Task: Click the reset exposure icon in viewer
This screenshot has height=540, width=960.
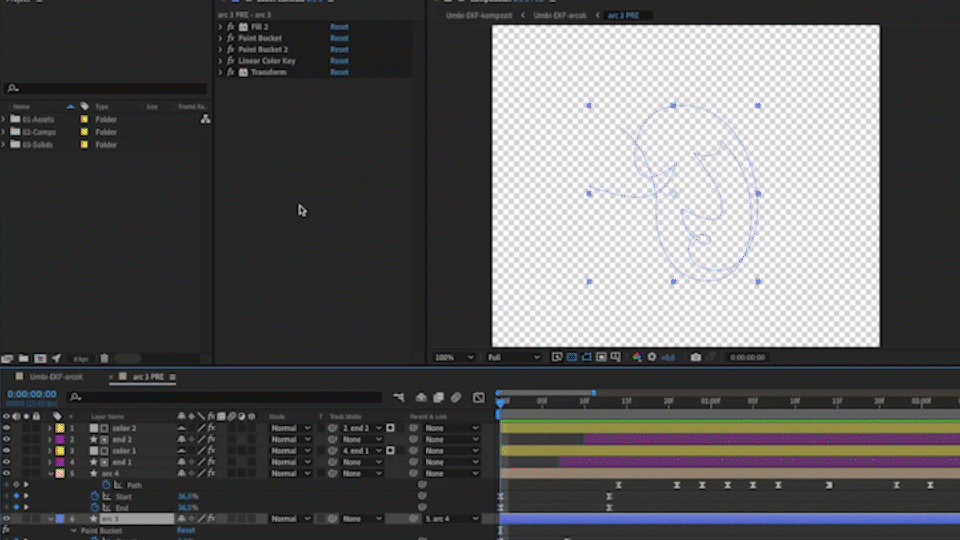Action: [x=651, y=358]
